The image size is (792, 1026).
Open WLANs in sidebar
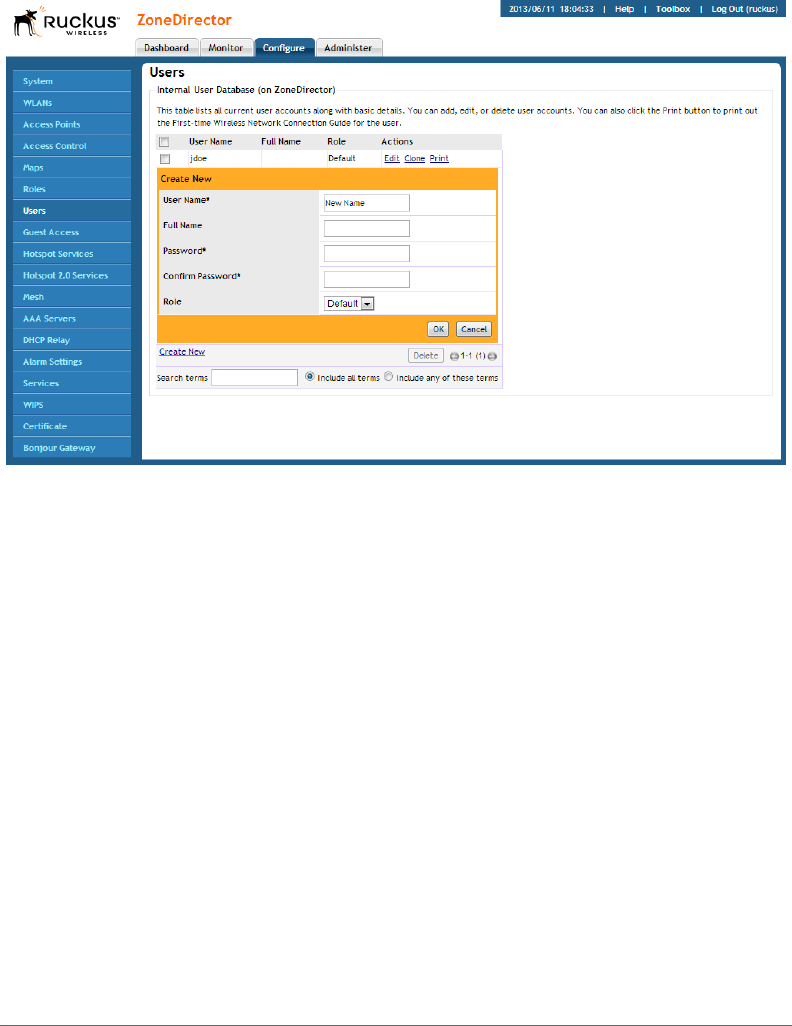tap(72, 103)
